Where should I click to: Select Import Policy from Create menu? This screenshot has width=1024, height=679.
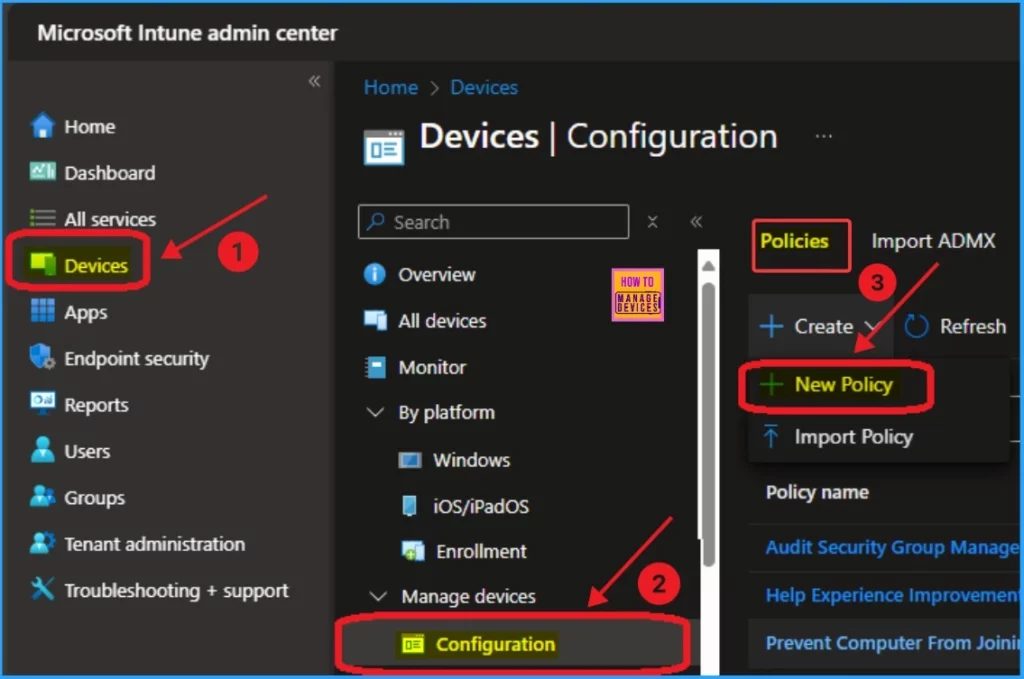(853, 436)
